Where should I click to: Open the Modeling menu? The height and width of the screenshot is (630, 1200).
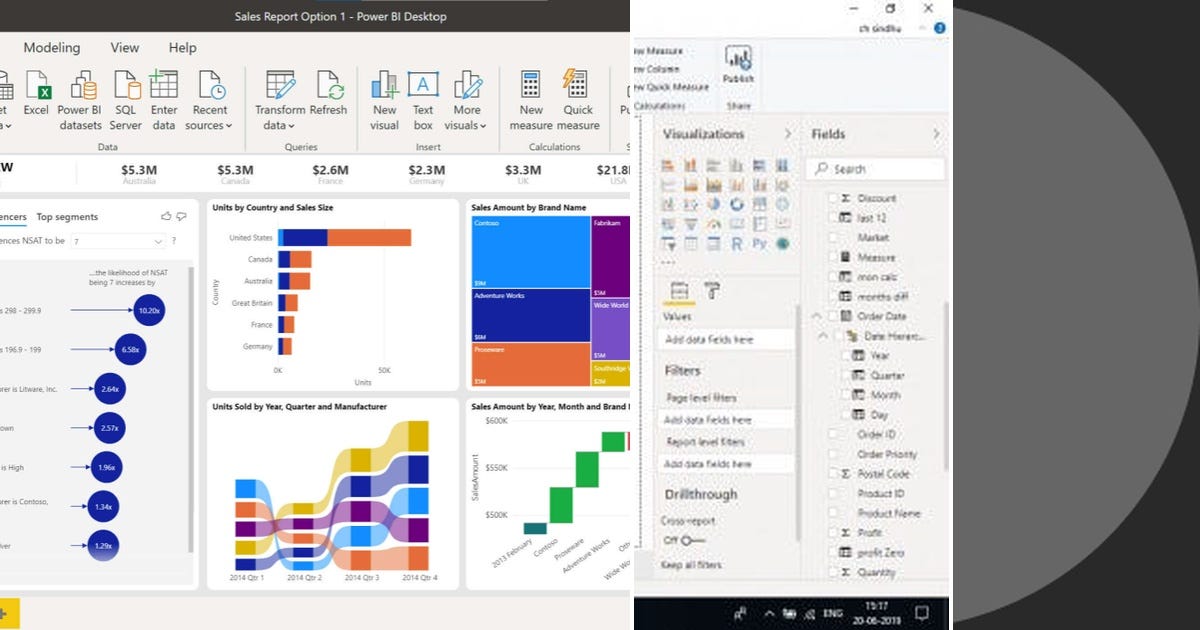pos(52,48)
